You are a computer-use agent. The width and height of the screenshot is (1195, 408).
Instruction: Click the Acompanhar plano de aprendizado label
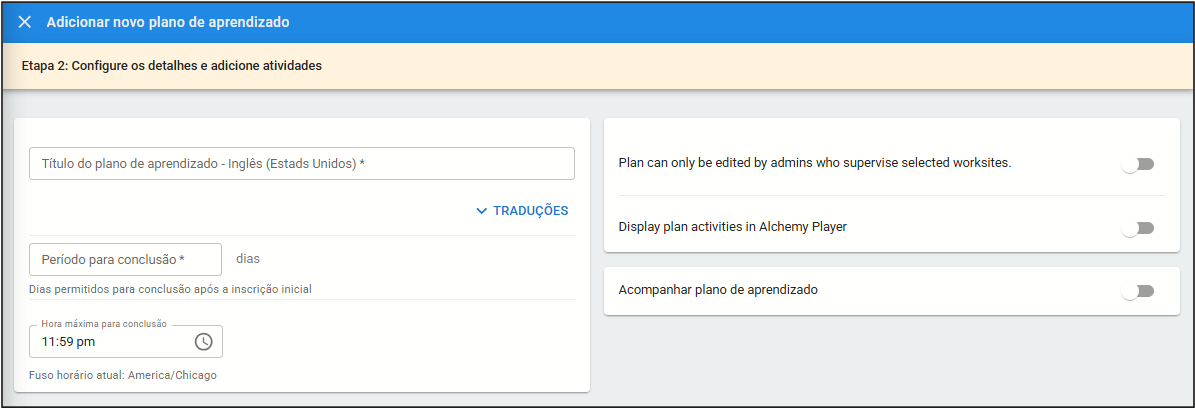point(718,290)
